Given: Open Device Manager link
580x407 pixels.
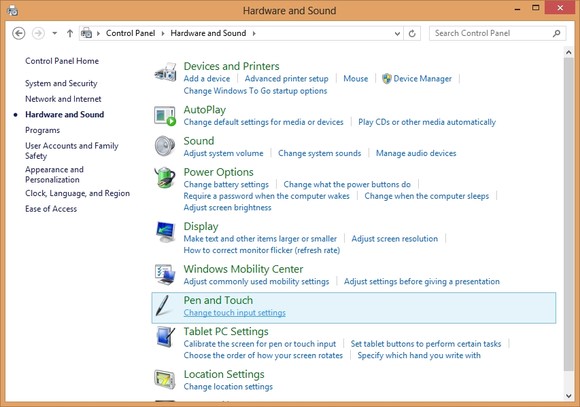Looking at the screenshot, I should pos(422,78).
